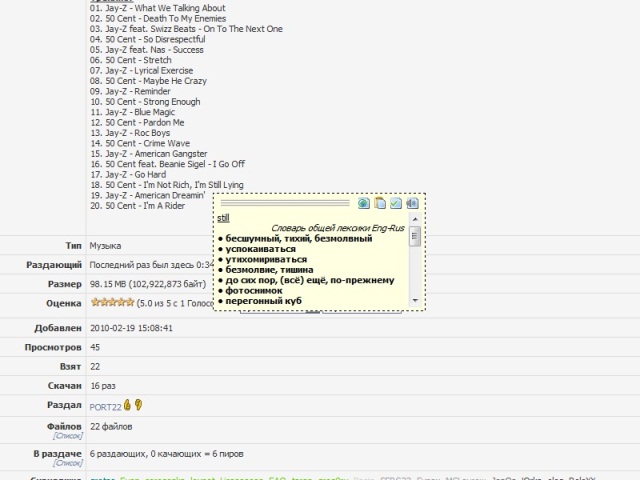This screenshot has width=640, height=480.
Task: Click the files count "22 файлов"
Action: pos(111,427)
